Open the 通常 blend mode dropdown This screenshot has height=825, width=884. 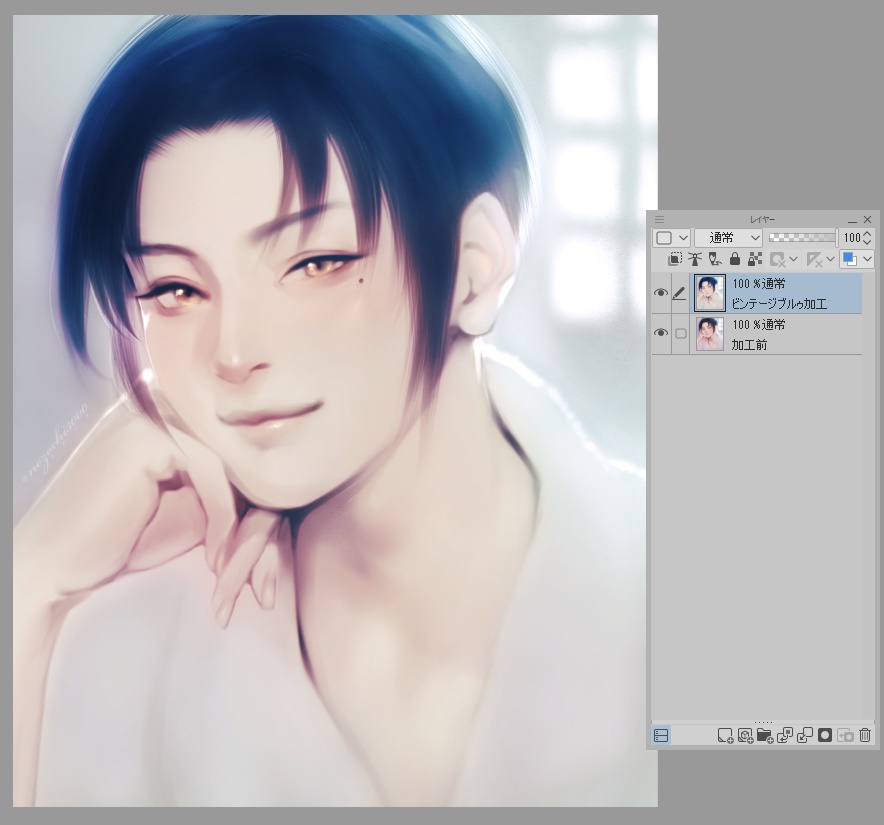(728, 238)
